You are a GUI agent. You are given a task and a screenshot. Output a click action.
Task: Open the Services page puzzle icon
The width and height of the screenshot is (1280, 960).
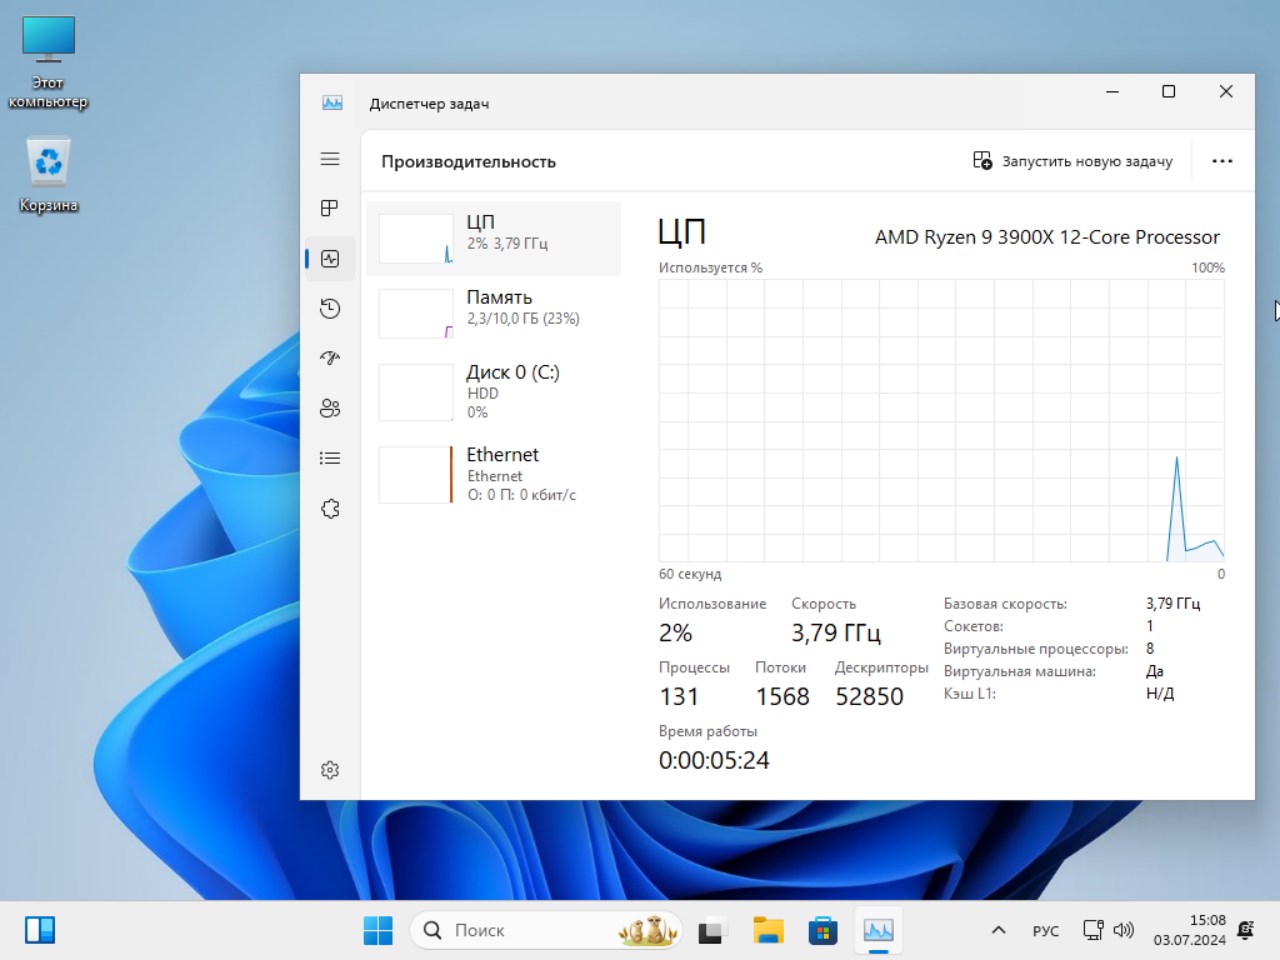(x=330, y=509)
